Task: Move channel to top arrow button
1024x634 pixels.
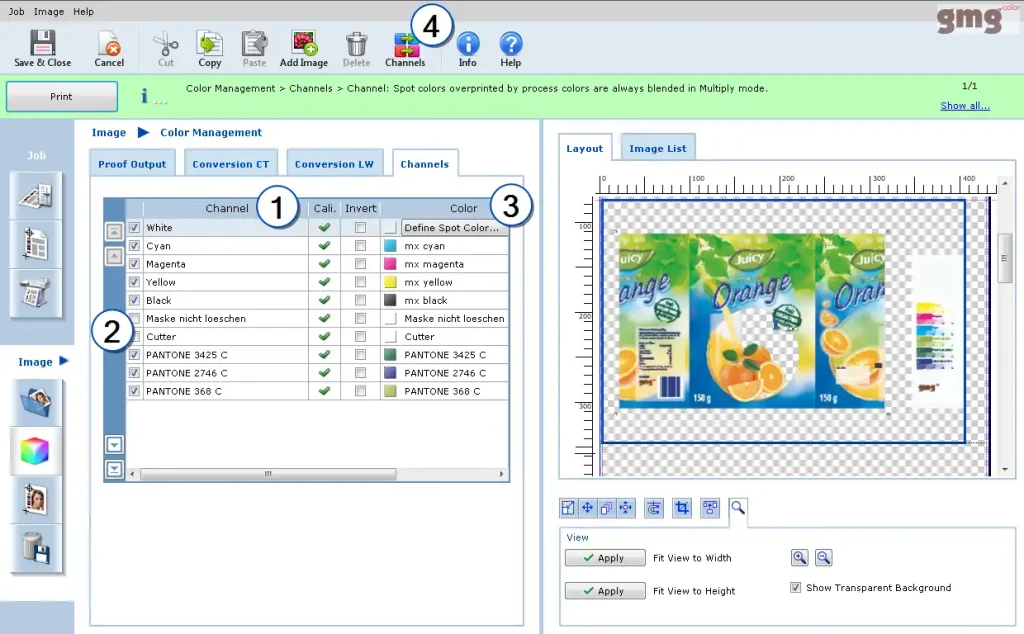Action: tap(114, 231)
